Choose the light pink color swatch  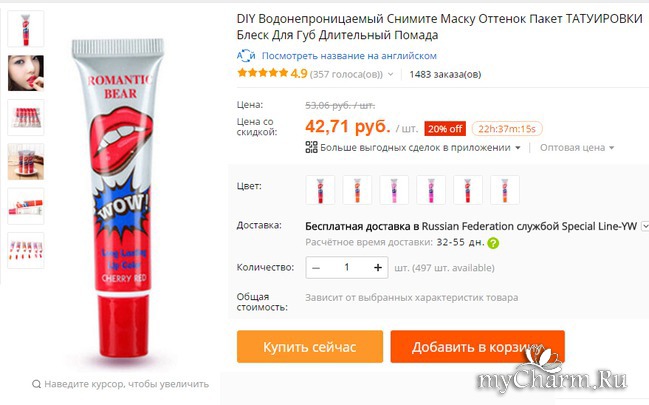pos(394,190)
